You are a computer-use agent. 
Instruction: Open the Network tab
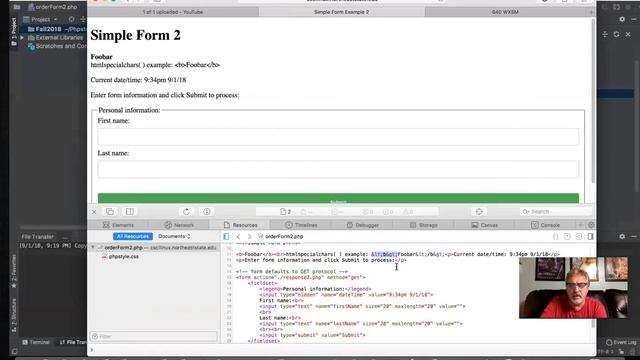[179, 225]
